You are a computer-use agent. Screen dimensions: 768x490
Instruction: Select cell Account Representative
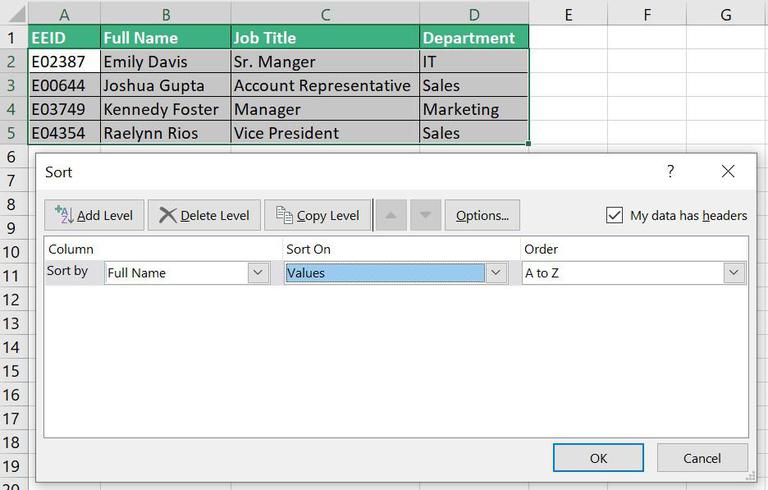point(325,85)
